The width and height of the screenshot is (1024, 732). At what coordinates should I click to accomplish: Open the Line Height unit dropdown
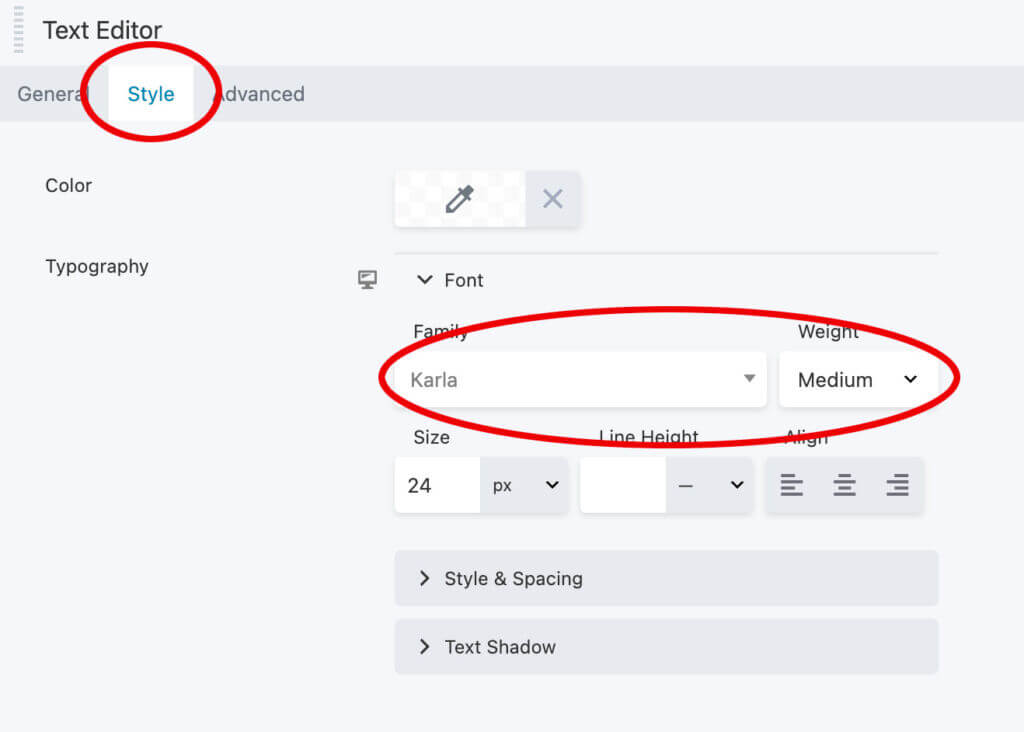pyautogui.click(x=710, y=485)
